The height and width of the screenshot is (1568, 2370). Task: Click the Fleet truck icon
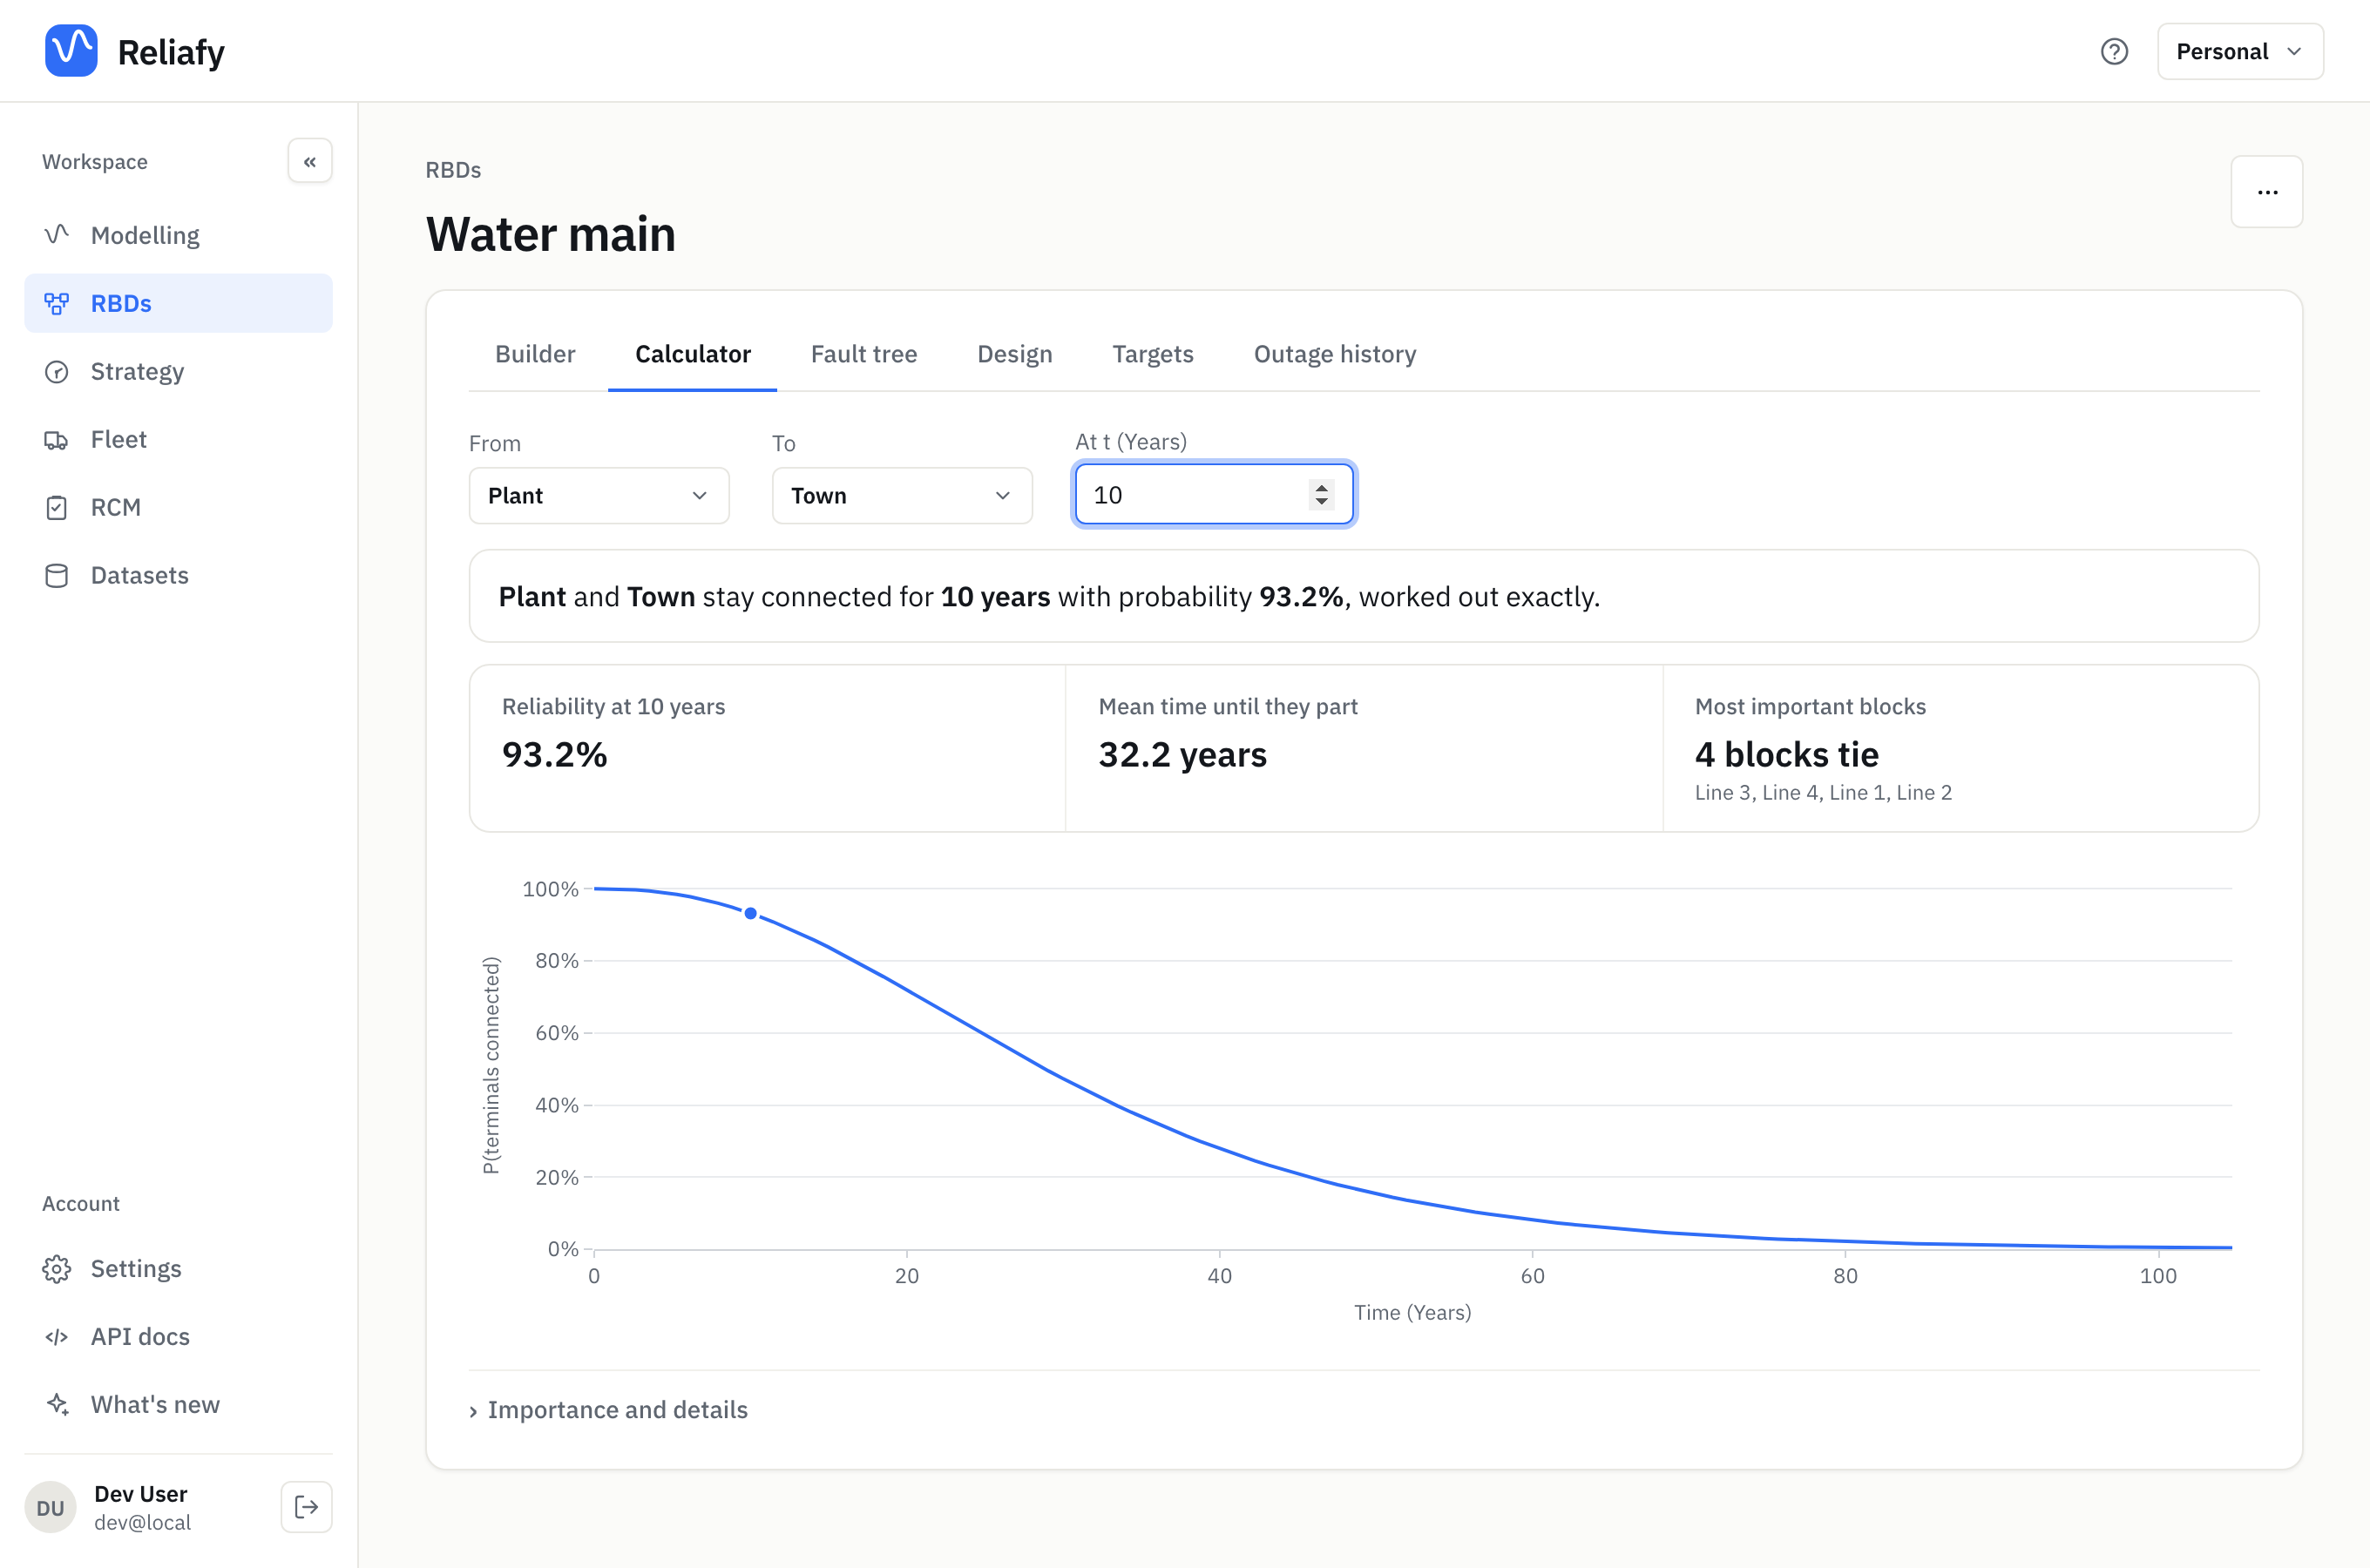click(x=57, y=439)
